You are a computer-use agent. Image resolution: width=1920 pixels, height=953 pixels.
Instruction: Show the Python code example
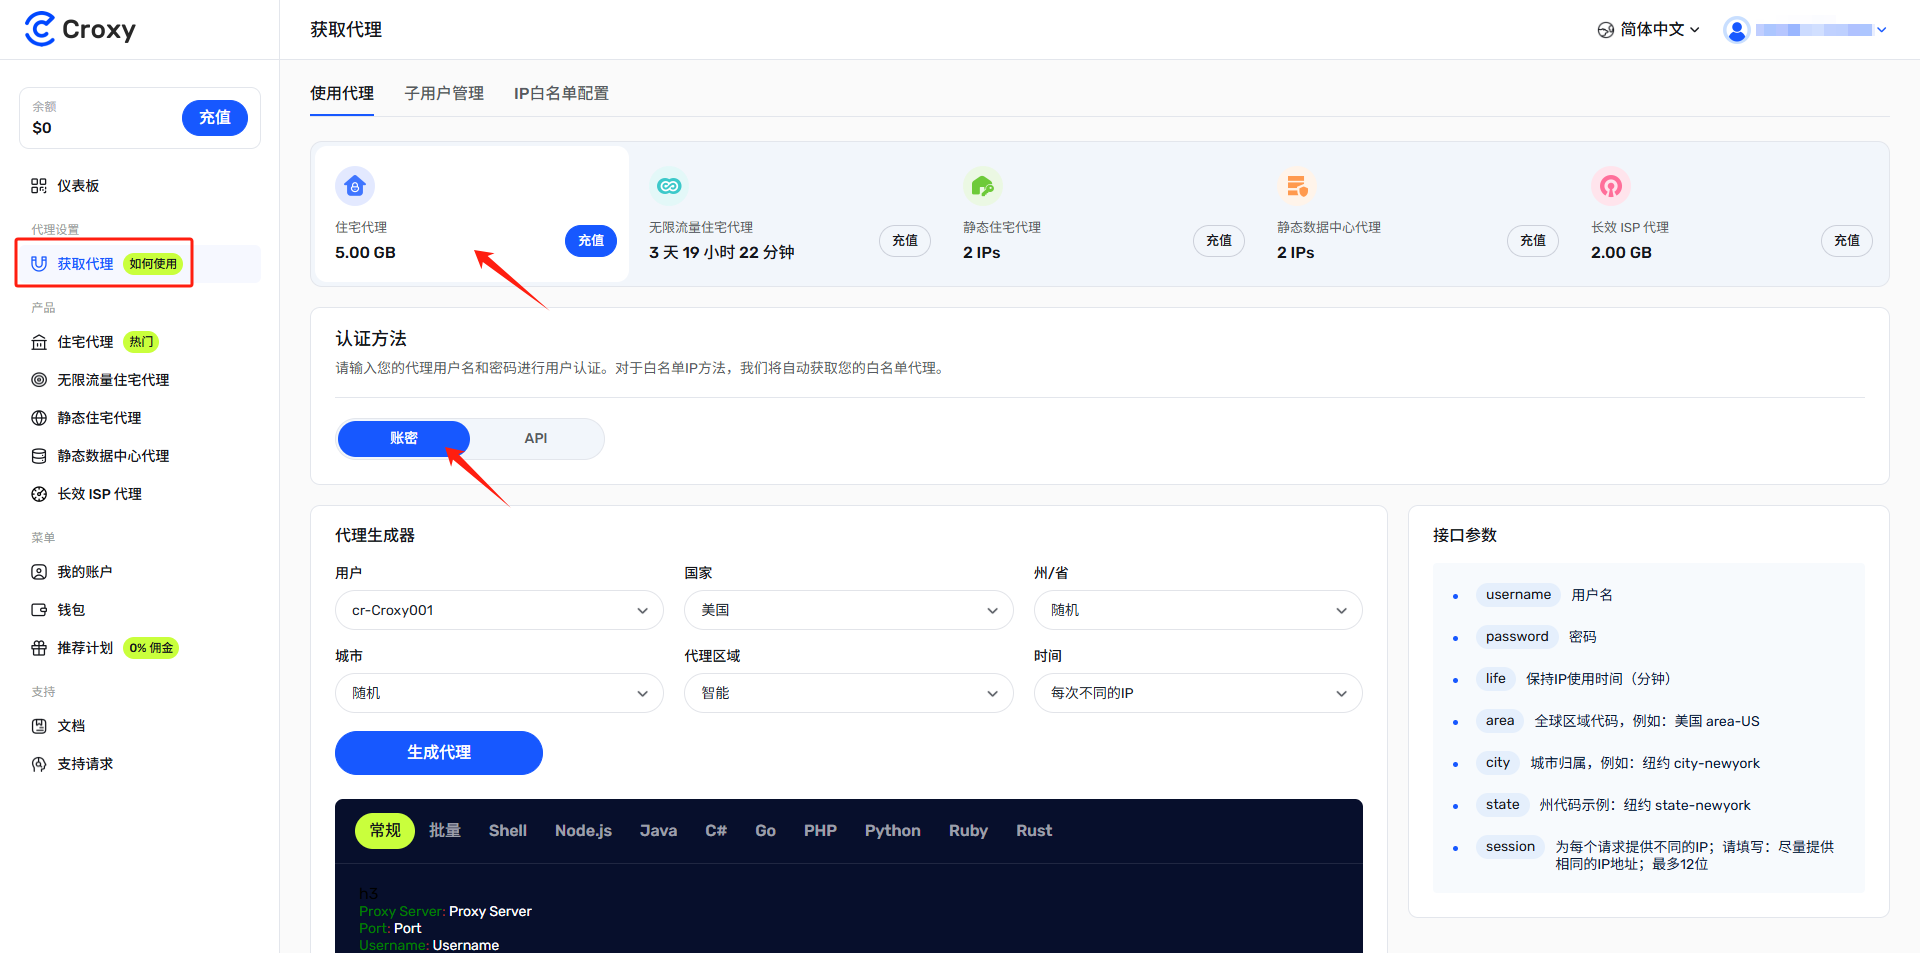(893, 831)
